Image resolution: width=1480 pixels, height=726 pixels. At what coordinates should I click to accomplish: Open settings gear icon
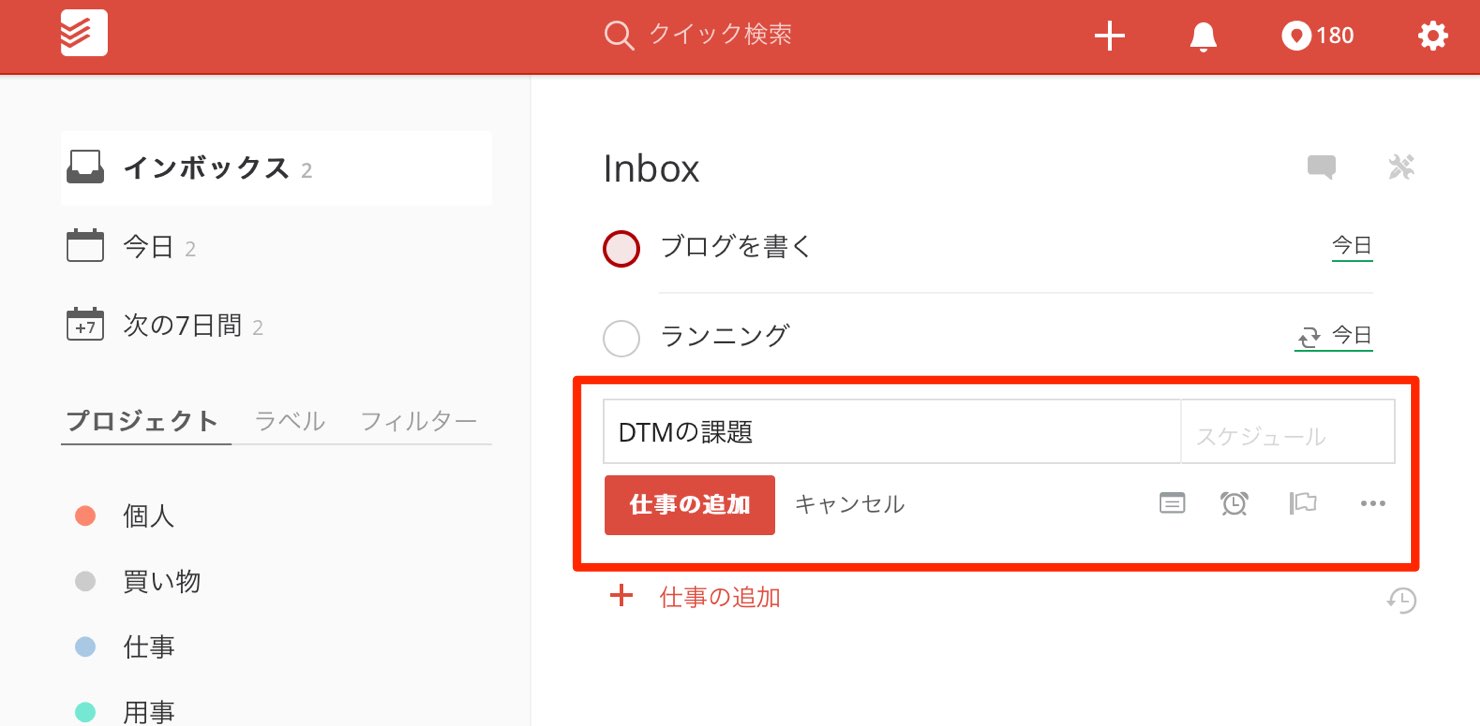(x=1433, y=36)
